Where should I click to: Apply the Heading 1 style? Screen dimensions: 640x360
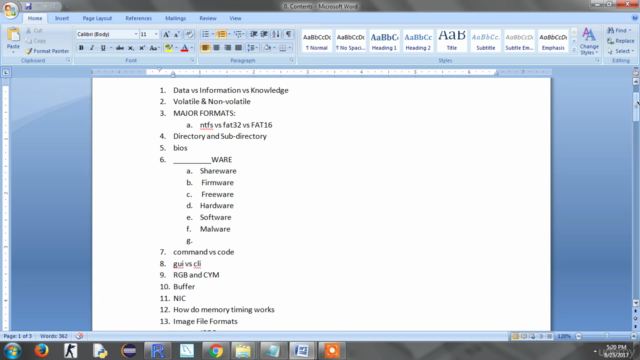(x=384, y=40)
